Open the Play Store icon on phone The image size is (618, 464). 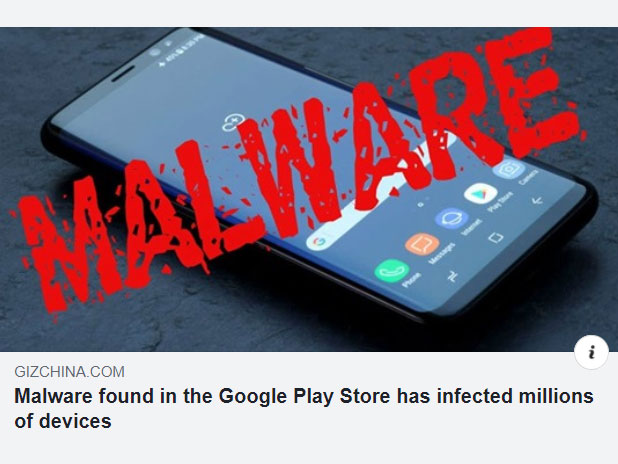click(480, 193)
